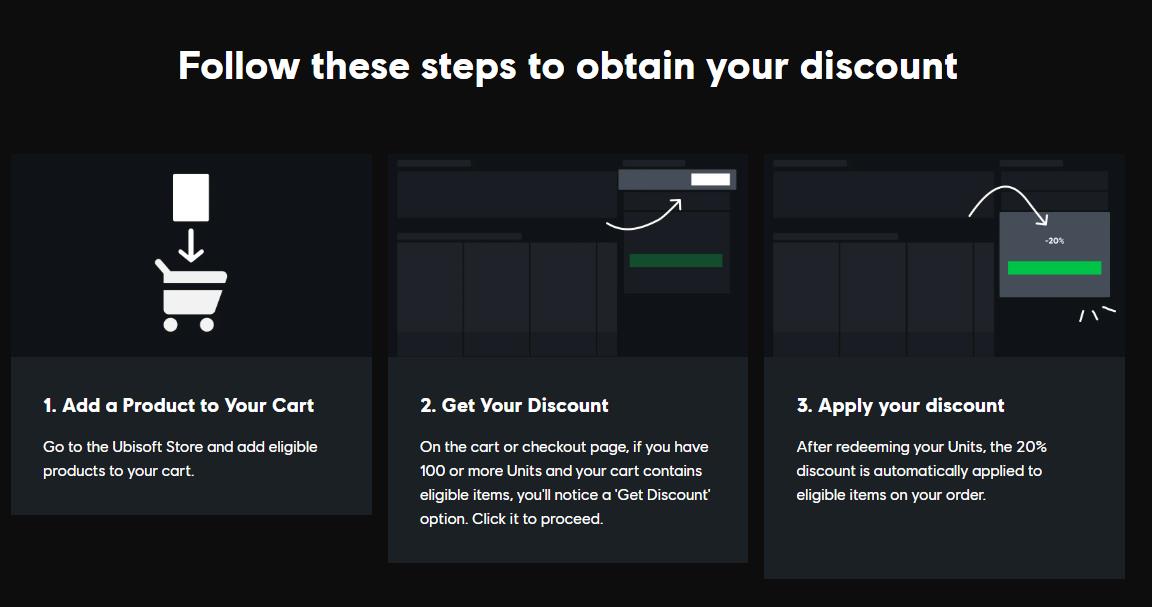Click the downward arrow above the cart
This screenshot has width=1152, height=607.
point(191,245)
